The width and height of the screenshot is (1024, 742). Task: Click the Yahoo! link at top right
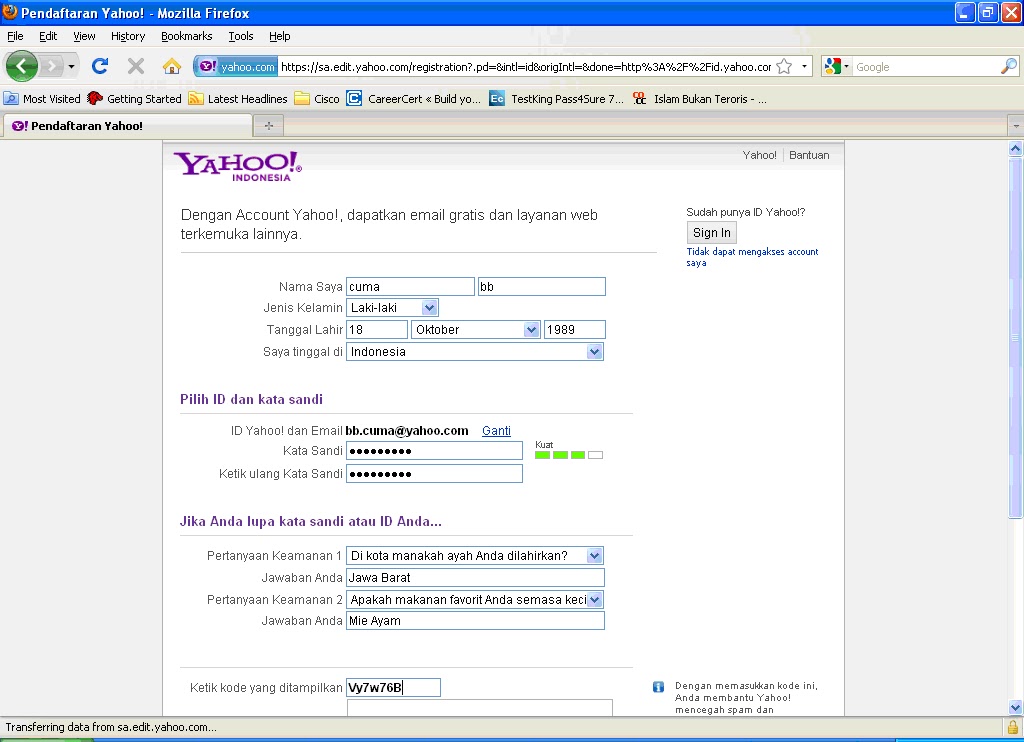click(759, 155)
